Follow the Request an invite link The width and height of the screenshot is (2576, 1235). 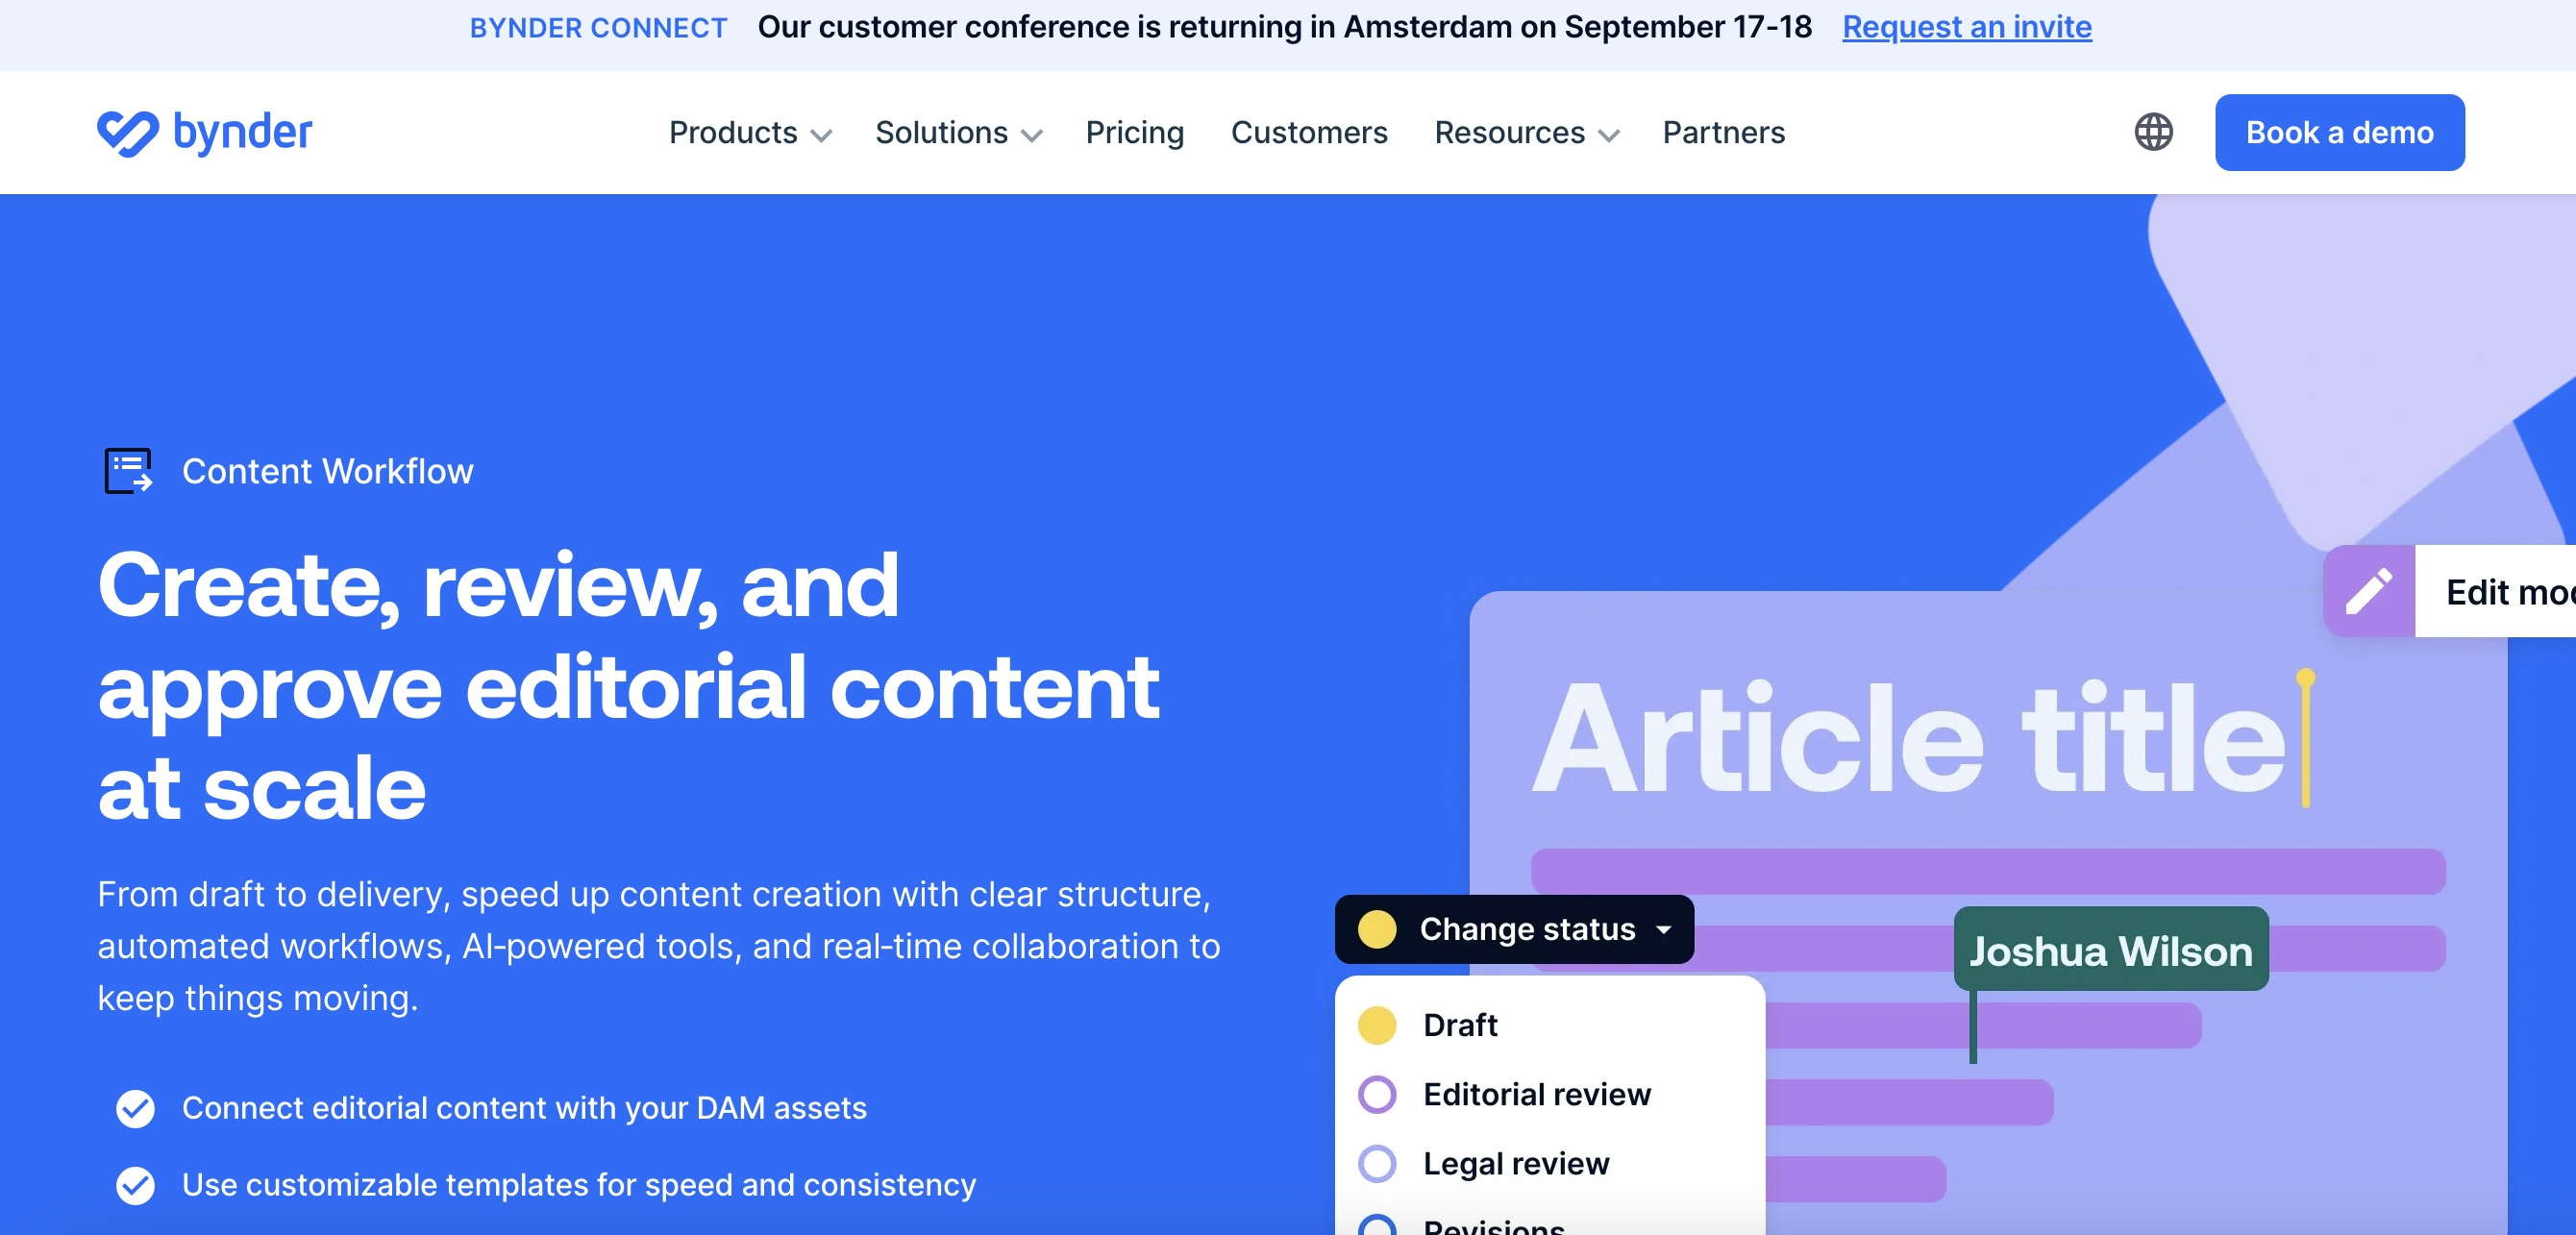coord(1966,27)
